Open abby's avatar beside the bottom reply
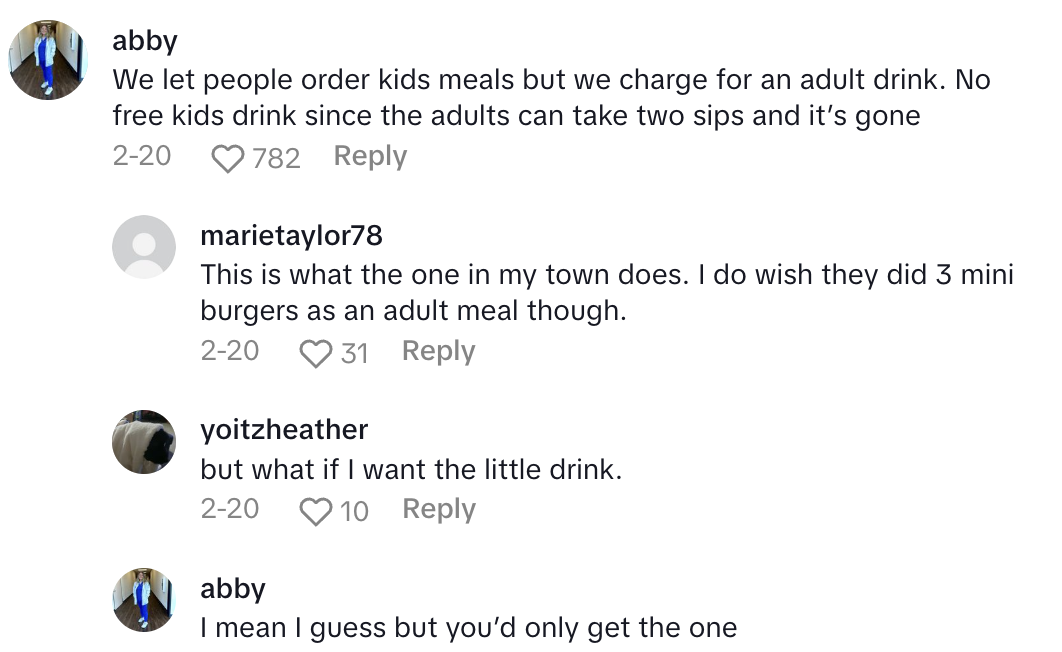Image resolution: width=1062 pixels, height=652 pixels. 144,599
